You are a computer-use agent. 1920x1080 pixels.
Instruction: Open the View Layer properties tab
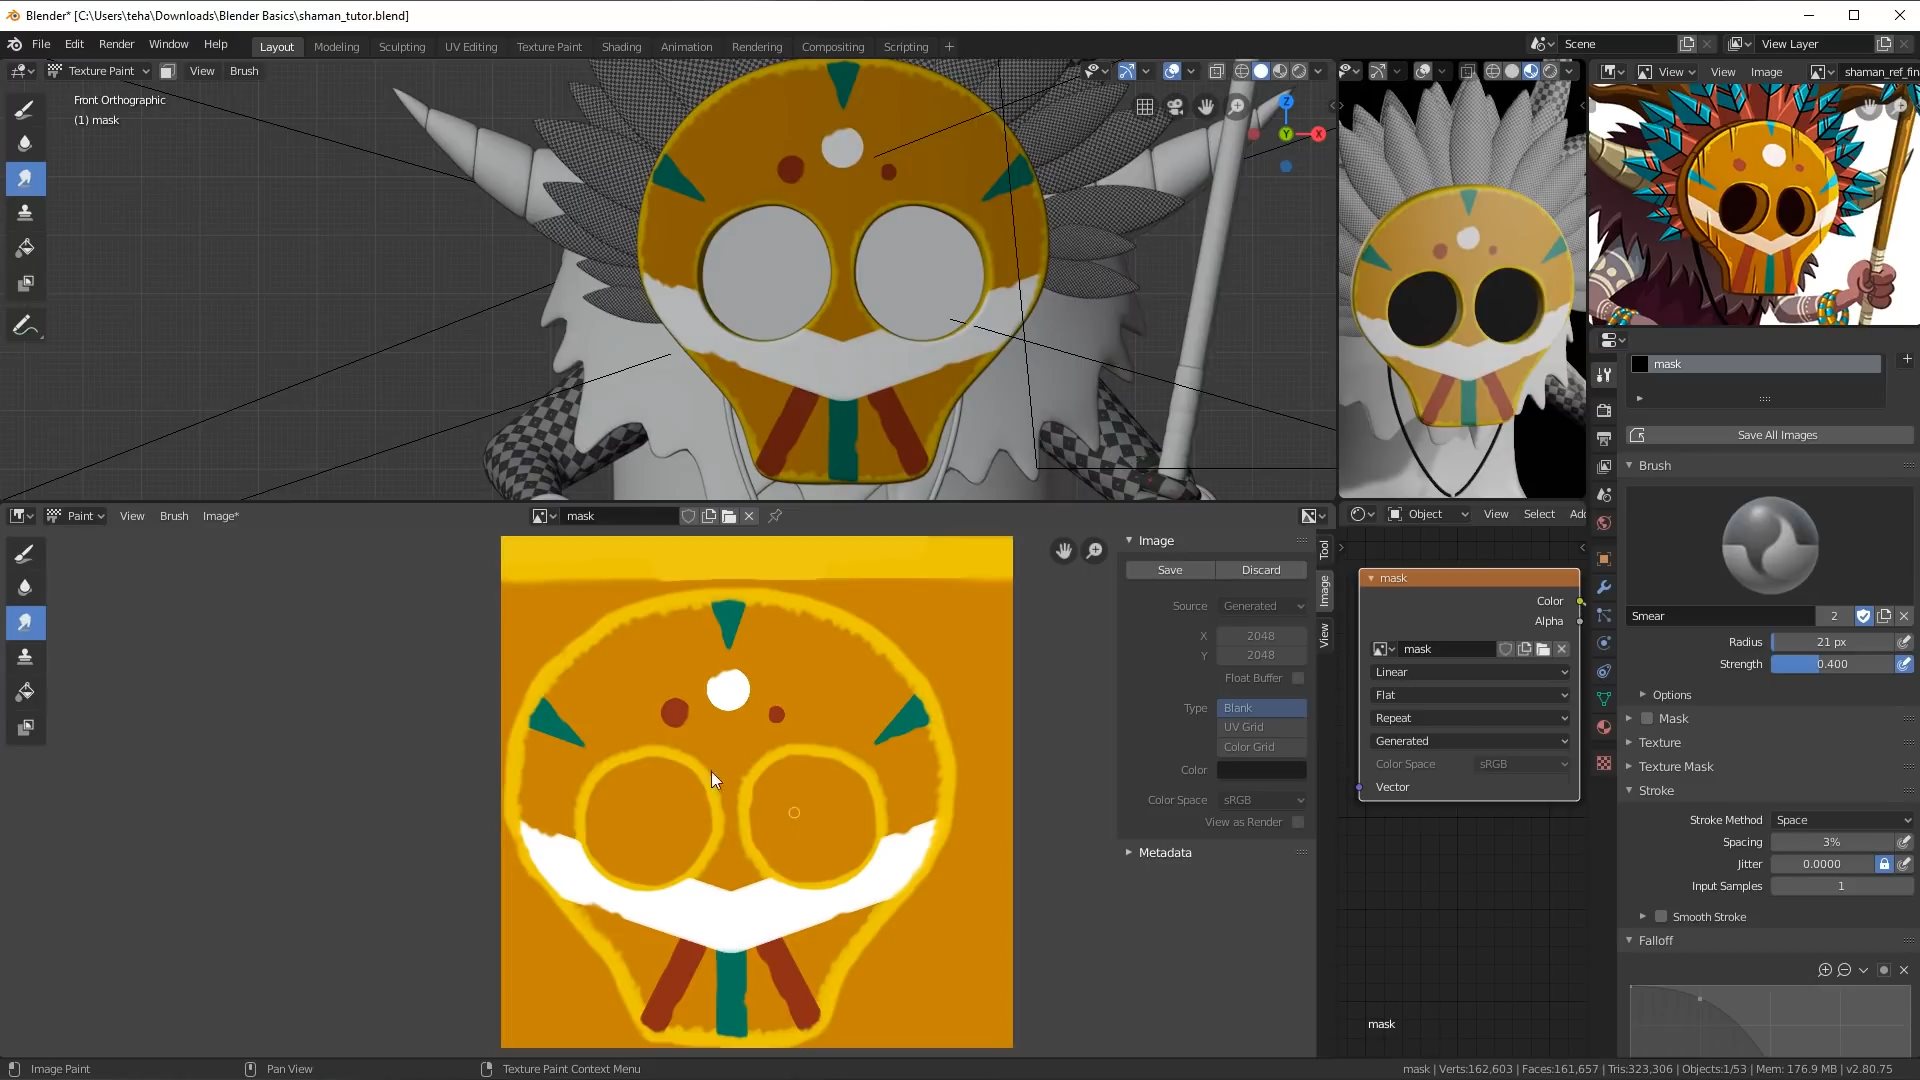pyautogui.click(x=1604, y=467)
